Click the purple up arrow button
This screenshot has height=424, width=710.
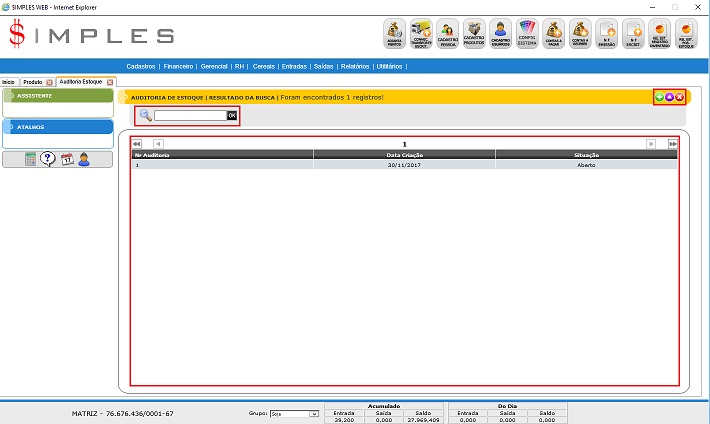click(669, 97)
